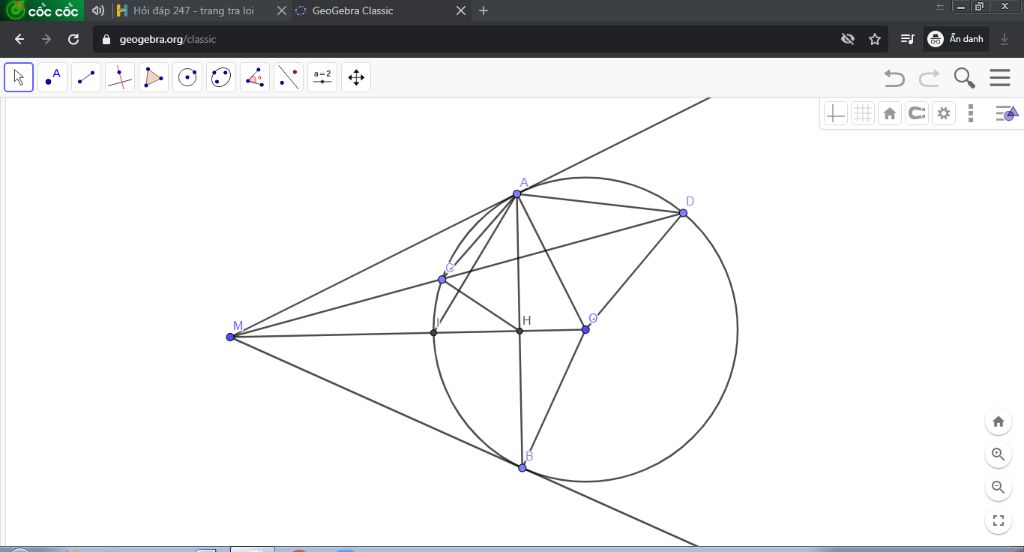Select the Reflect about Line tool
The width and height of the screenshot is (1024, 552).
(x=289, y=78)
